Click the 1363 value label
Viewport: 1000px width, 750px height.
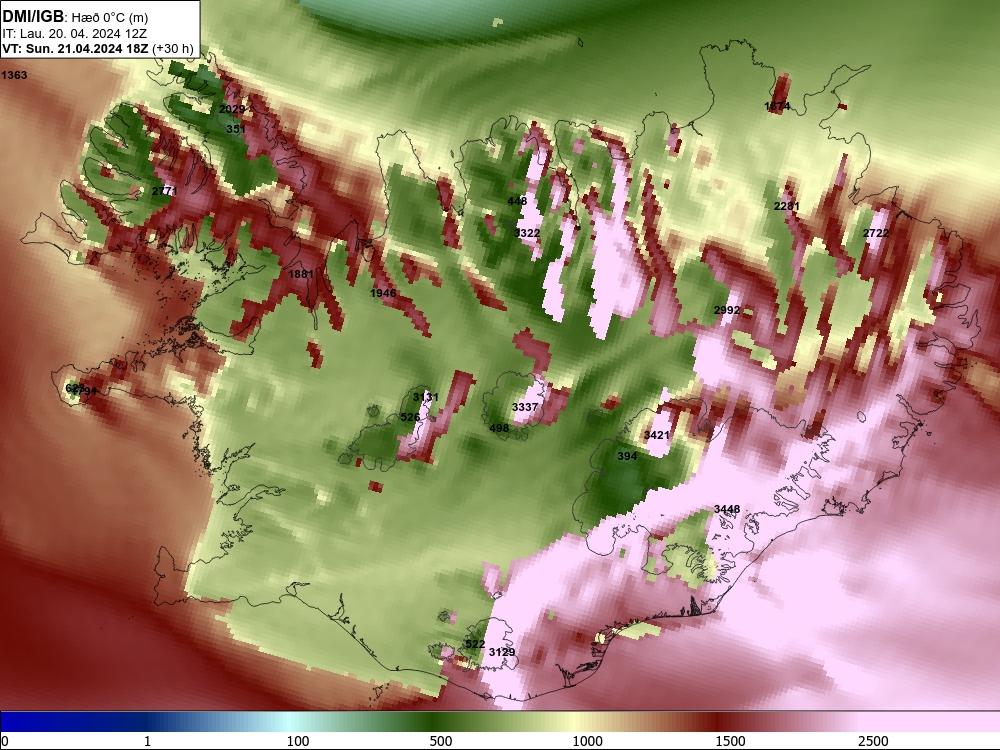(x=14, y=75)
